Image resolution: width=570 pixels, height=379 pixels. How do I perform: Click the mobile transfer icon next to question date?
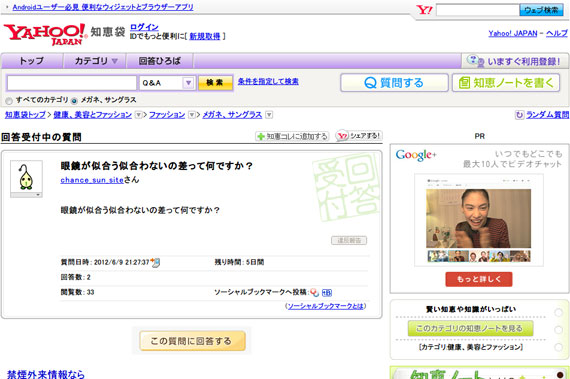click(156, 262)
